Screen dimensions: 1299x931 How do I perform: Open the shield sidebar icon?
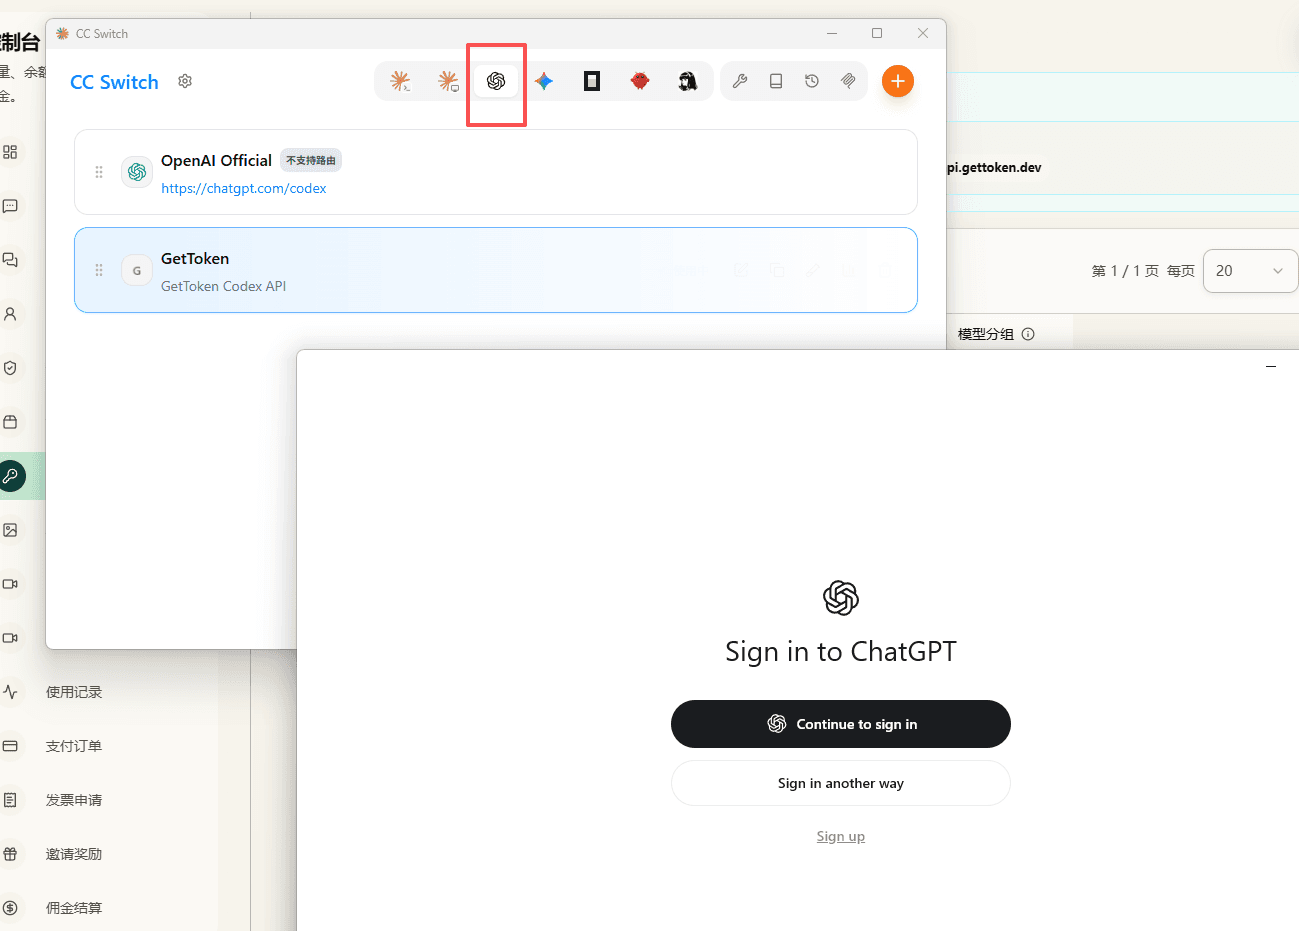(x=10, y=368)
